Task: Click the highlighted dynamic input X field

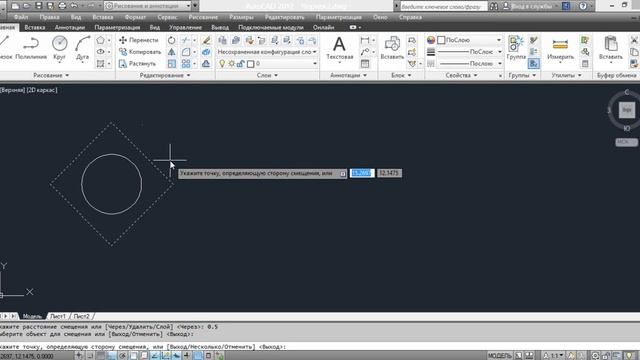Action: point(362,173)
